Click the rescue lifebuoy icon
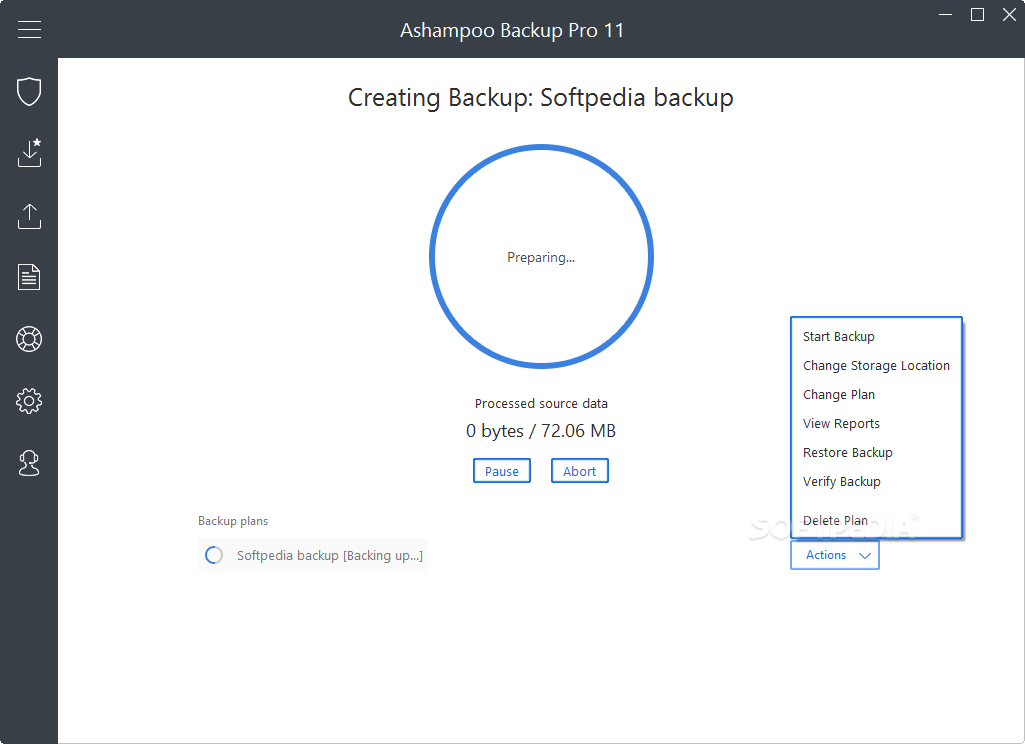The width and height of the screenshot is (1025, 744). (x=29, y=339)
